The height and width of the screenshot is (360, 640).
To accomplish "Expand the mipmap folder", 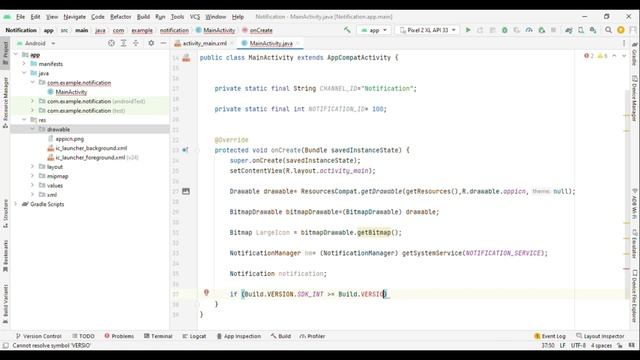I will click(x=32, y=176).
